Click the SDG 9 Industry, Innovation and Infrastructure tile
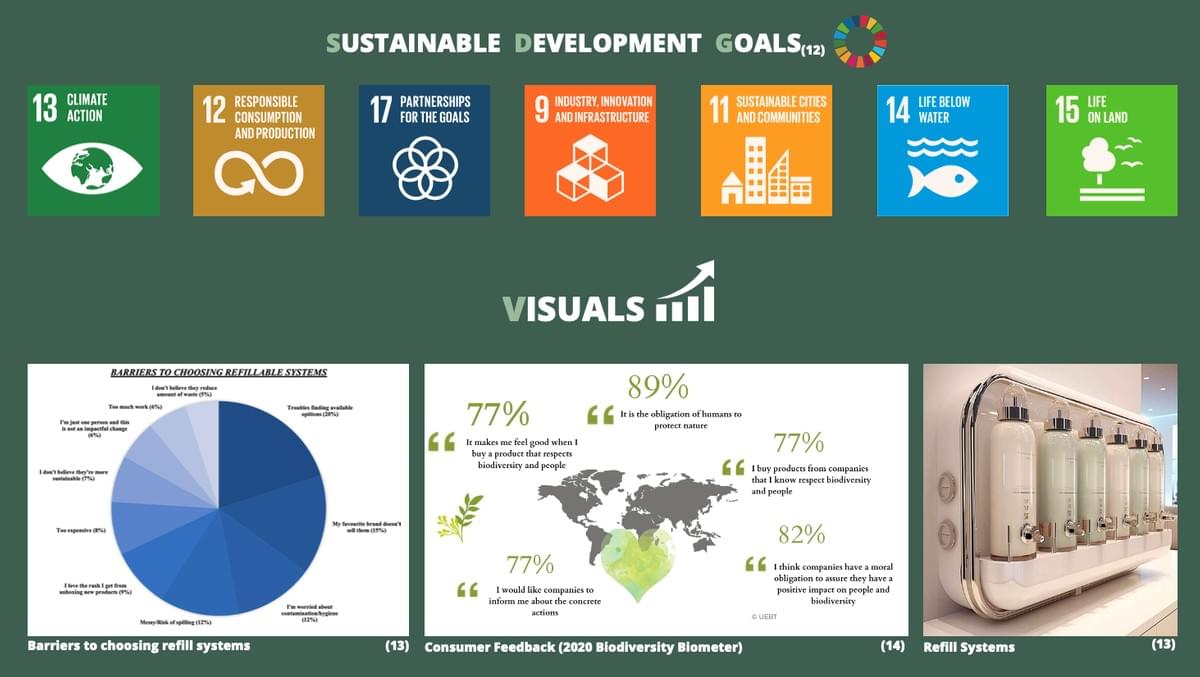The width and height of the screenshot is (1200, 677). coord(590,150)
